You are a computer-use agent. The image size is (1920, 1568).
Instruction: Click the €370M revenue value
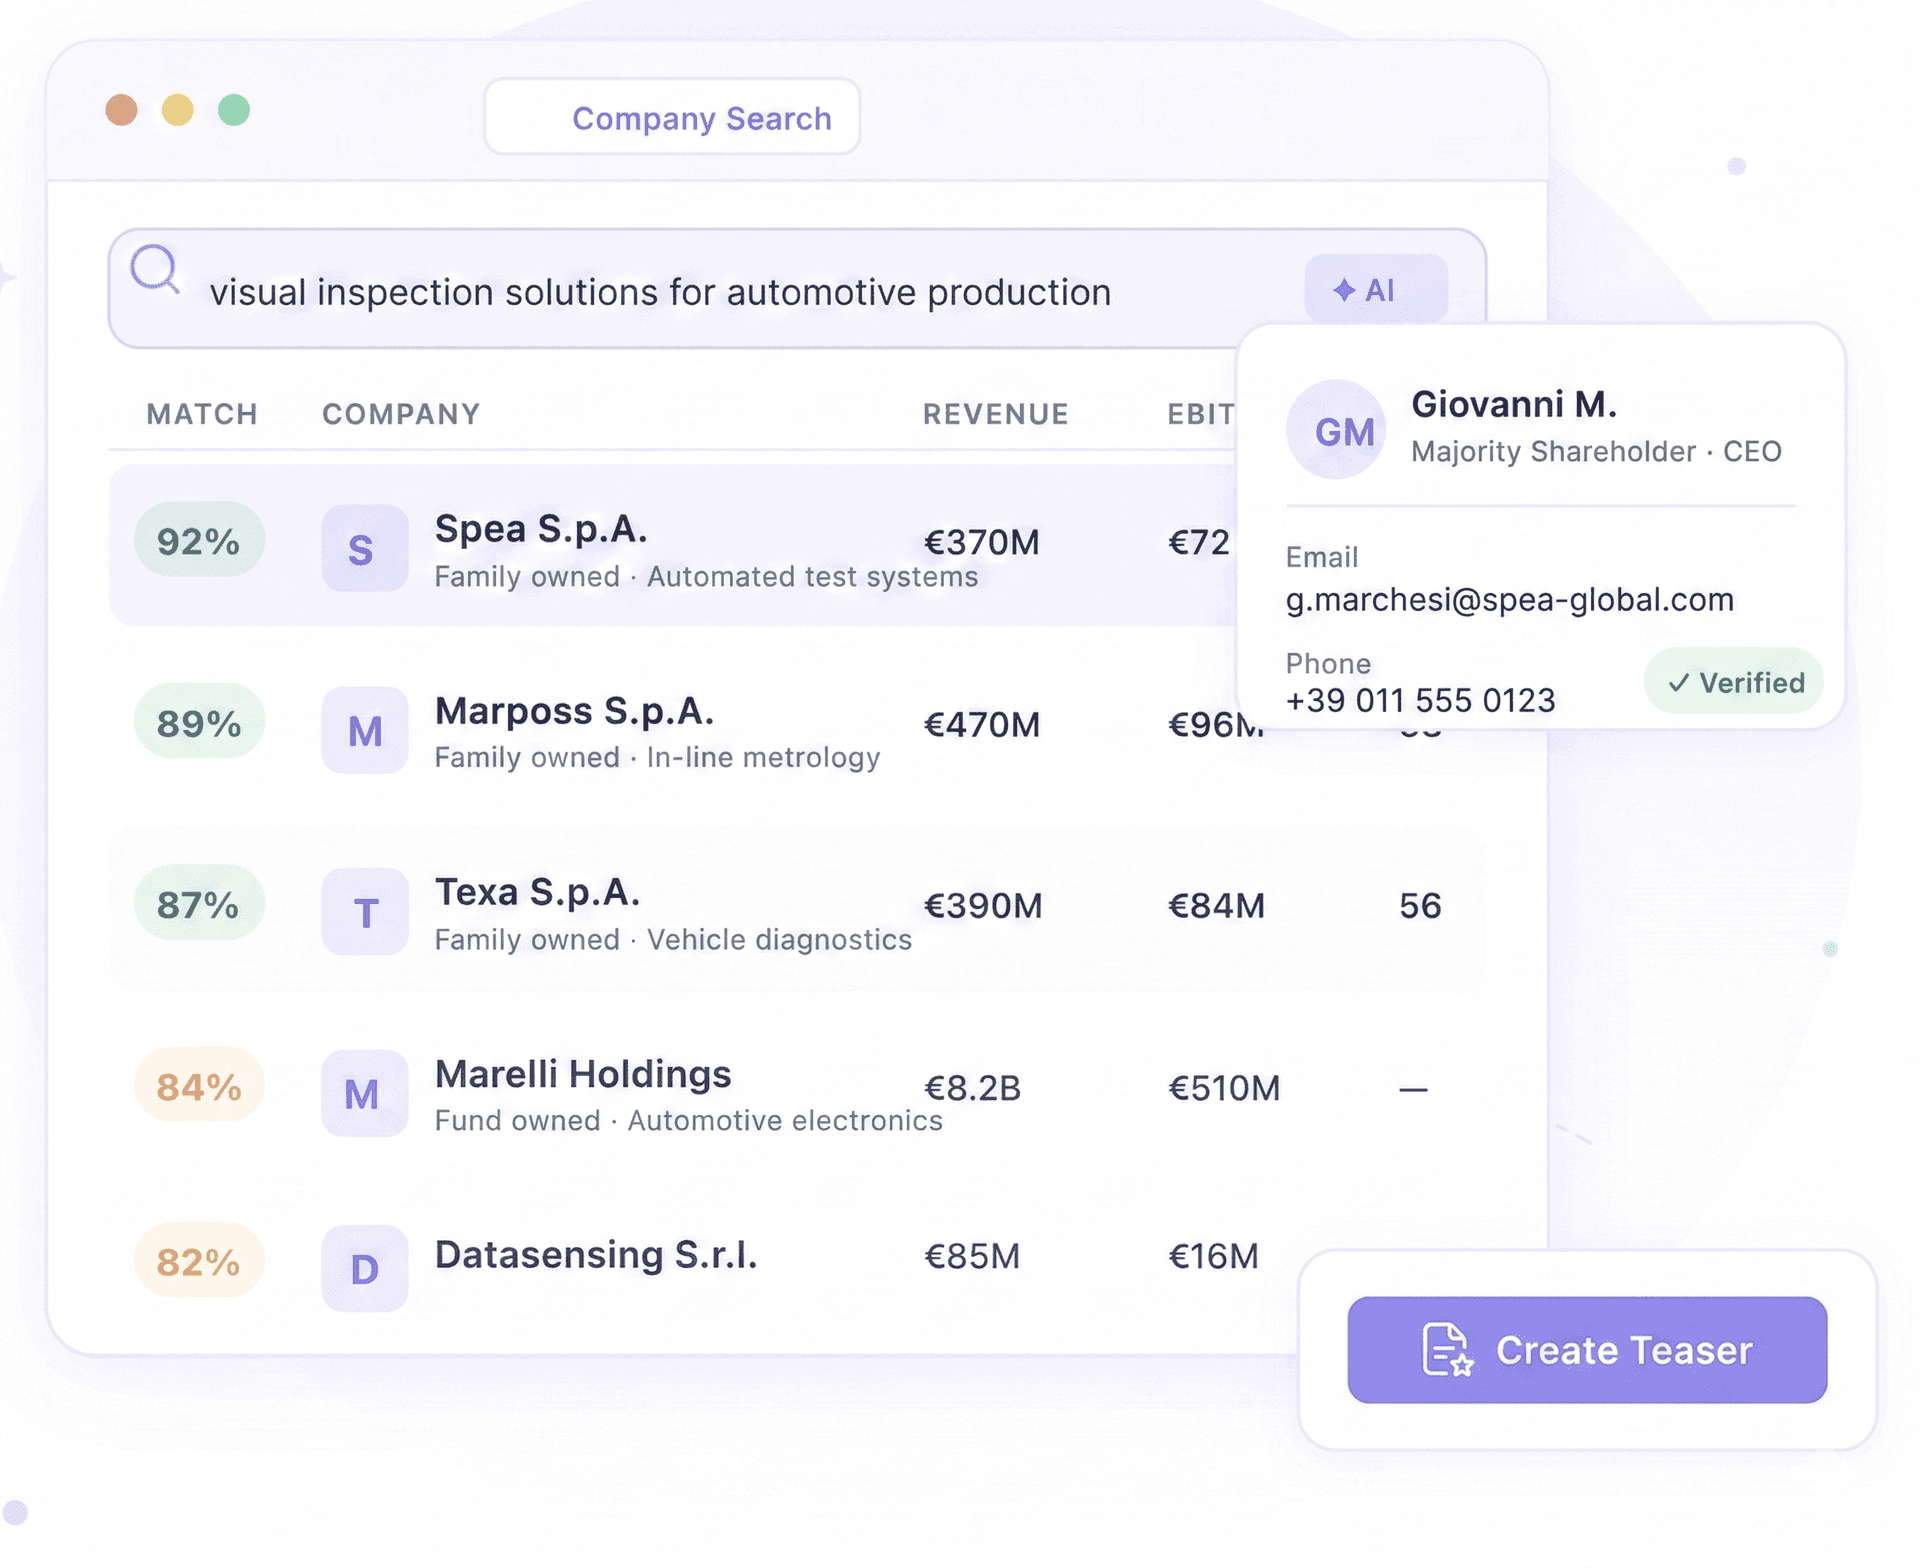click(982, 542)
